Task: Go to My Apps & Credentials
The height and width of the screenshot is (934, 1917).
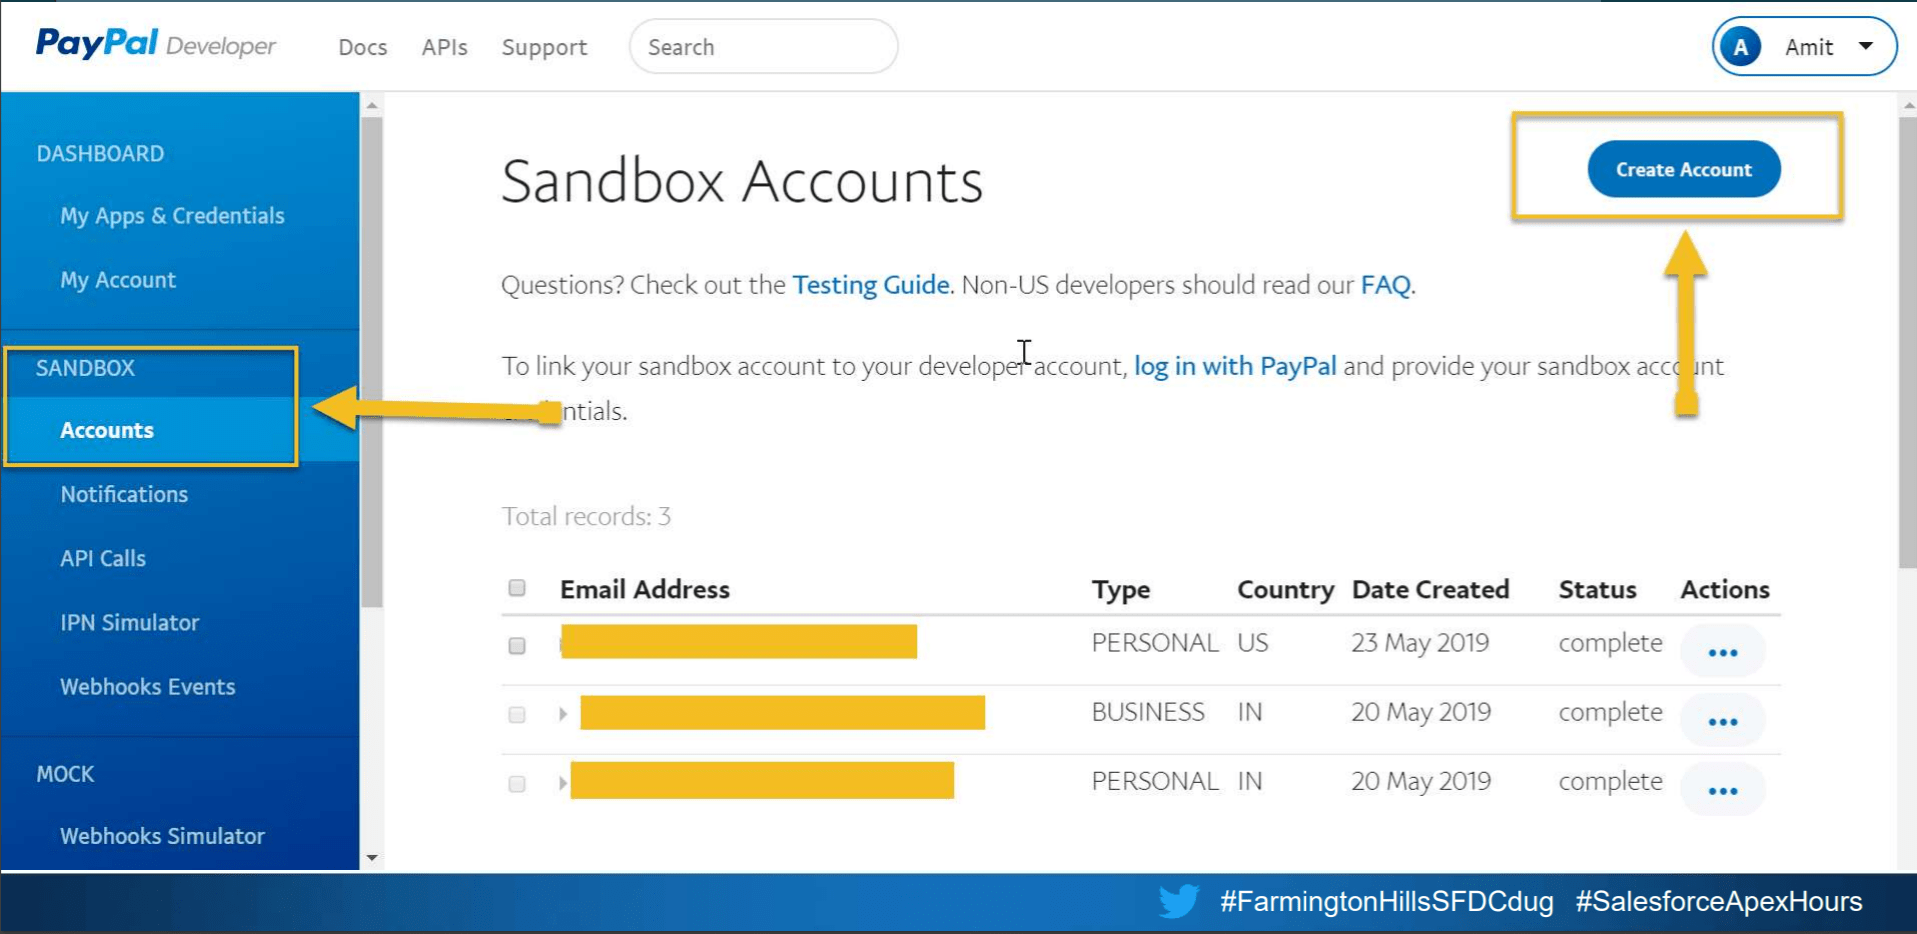Action: point(172,216)
